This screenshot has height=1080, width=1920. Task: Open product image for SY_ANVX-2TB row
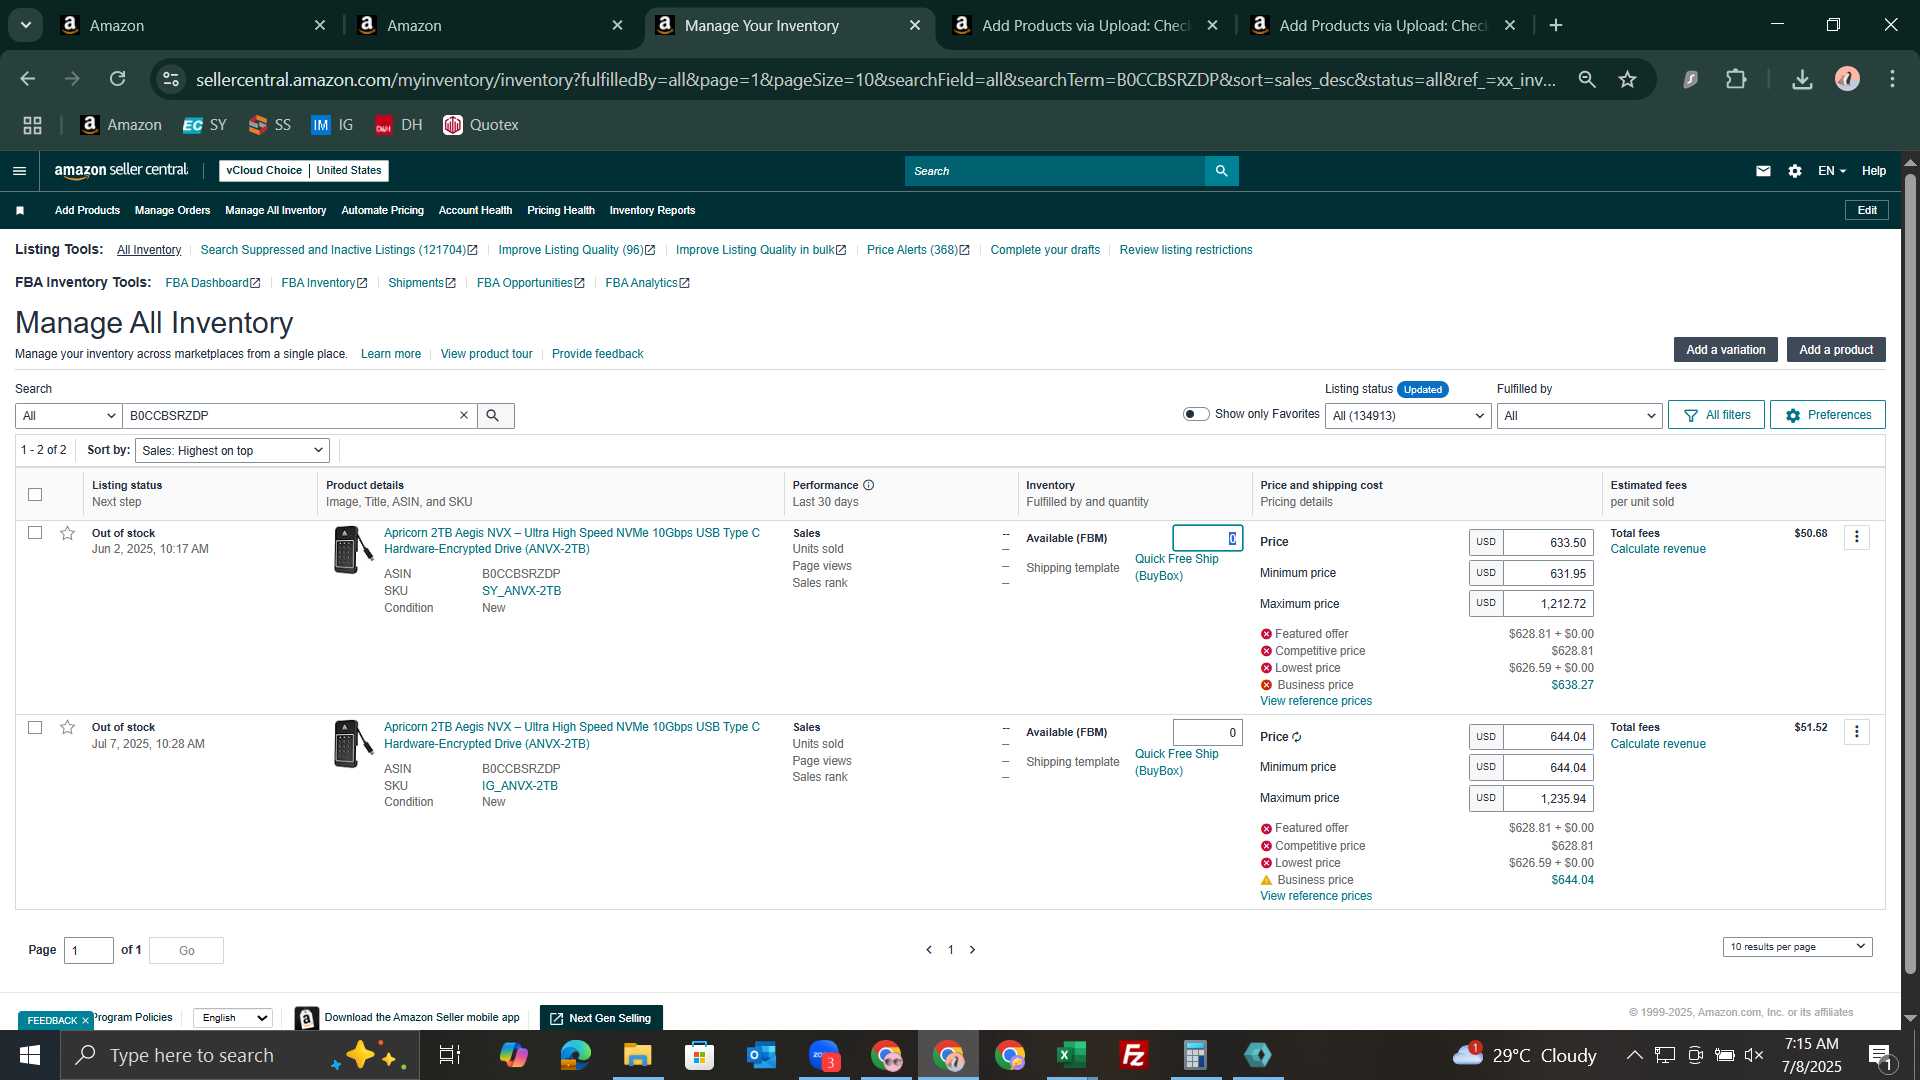(x=352, y=550)
